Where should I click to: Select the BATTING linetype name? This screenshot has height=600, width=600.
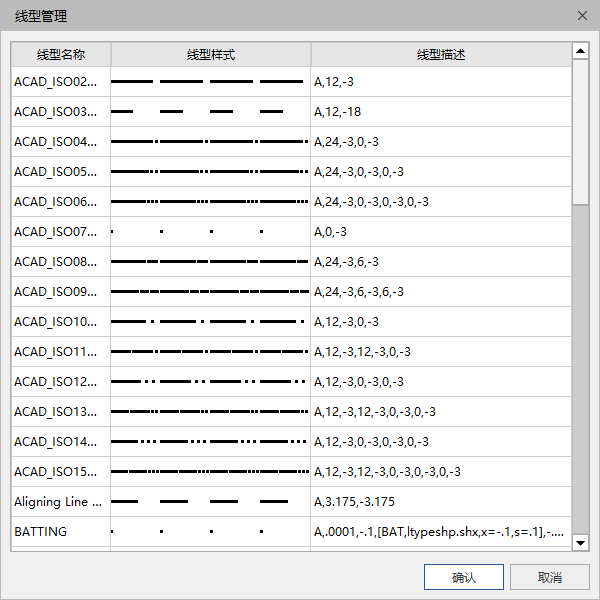41,532
